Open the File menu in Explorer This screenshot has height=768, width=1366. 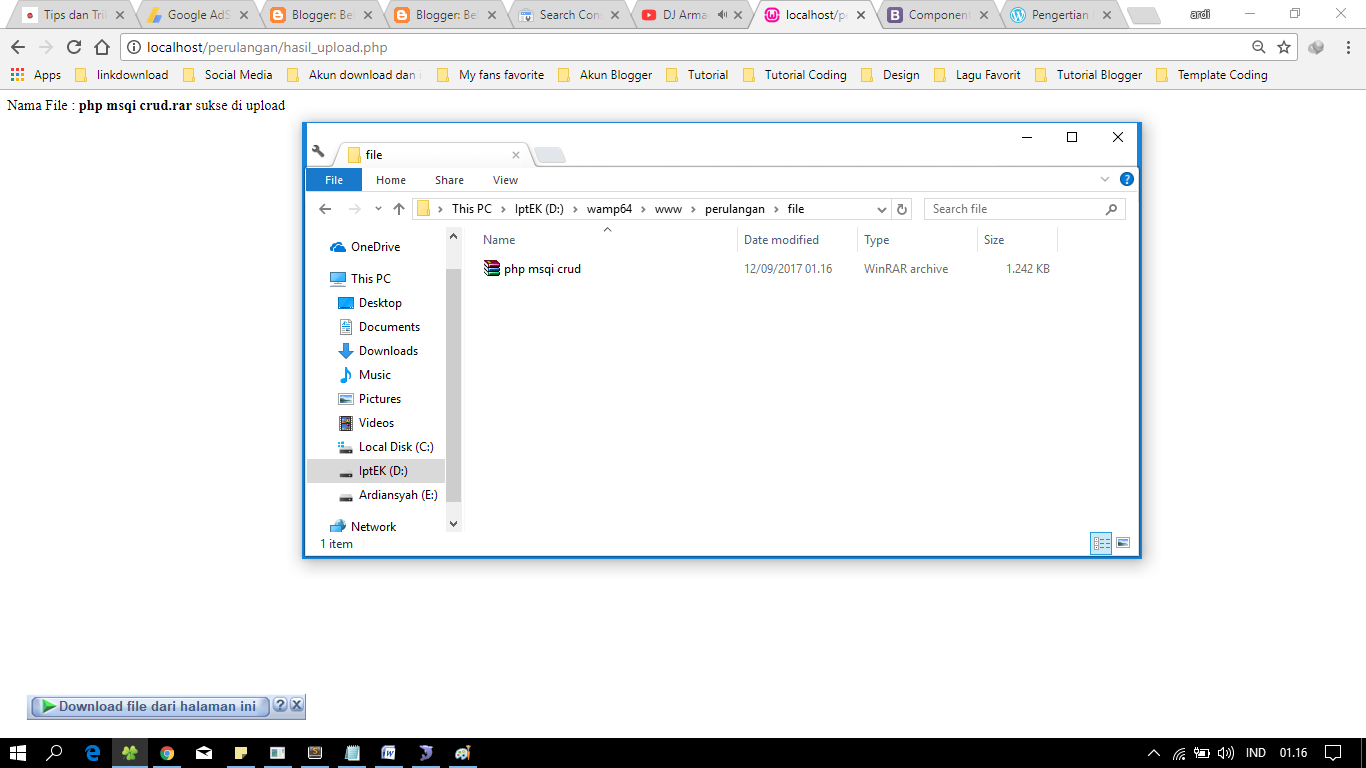click(333, 179)
